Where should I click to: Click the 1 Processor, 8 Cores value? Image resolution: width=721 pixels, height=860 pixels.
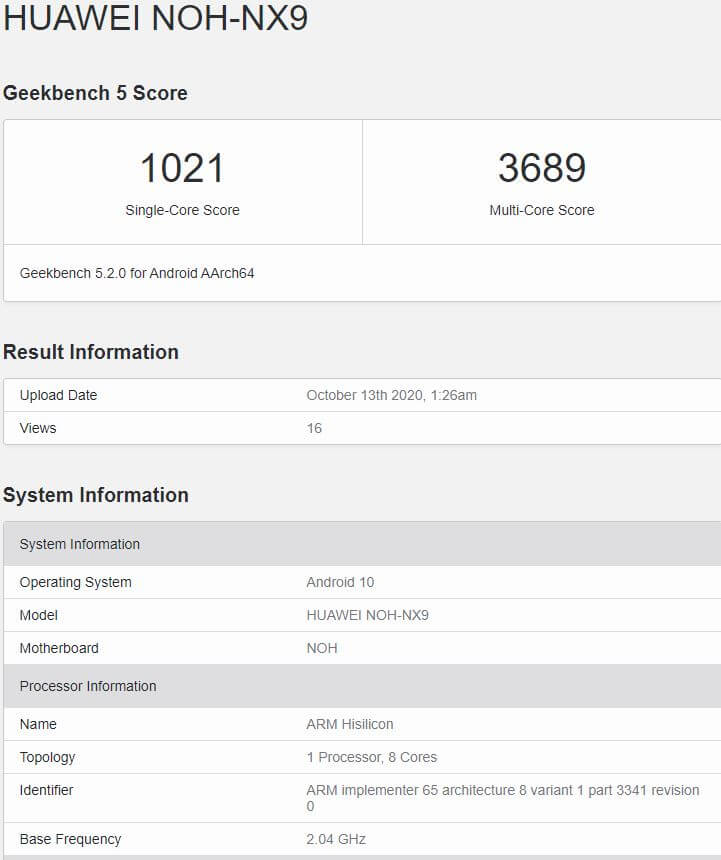(372, 757)
